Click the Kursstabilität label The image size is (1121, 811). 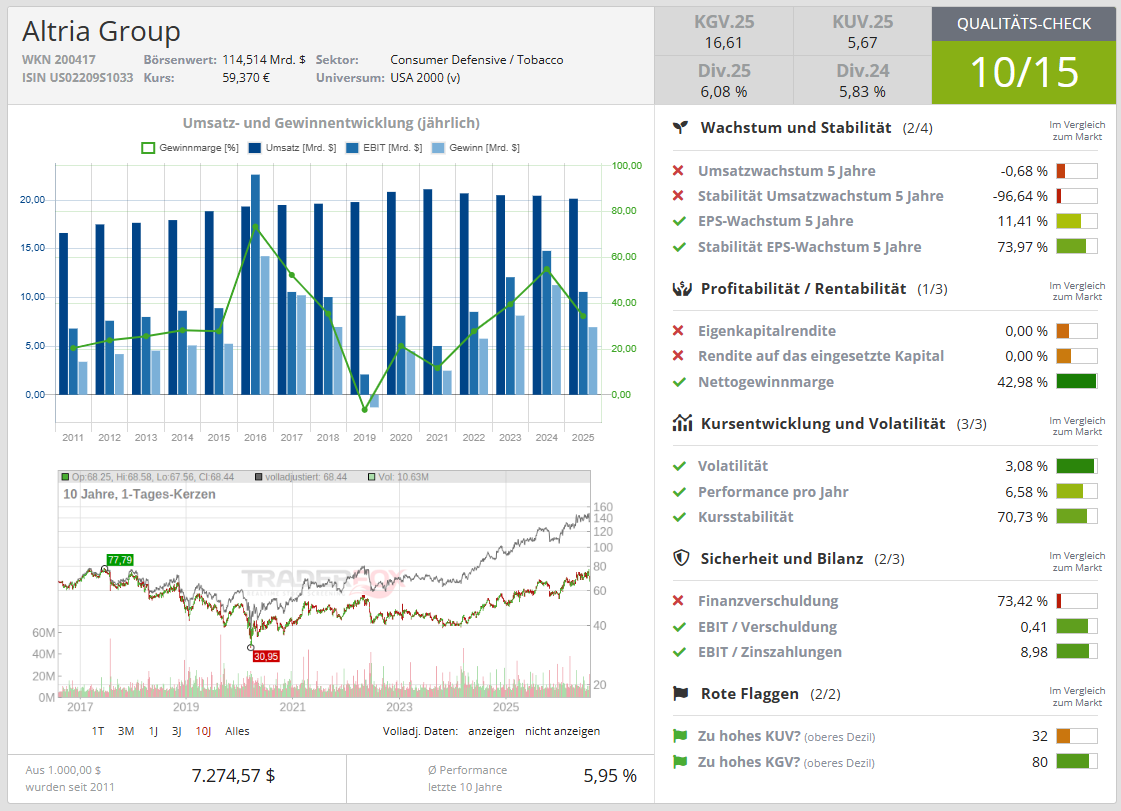746,517
